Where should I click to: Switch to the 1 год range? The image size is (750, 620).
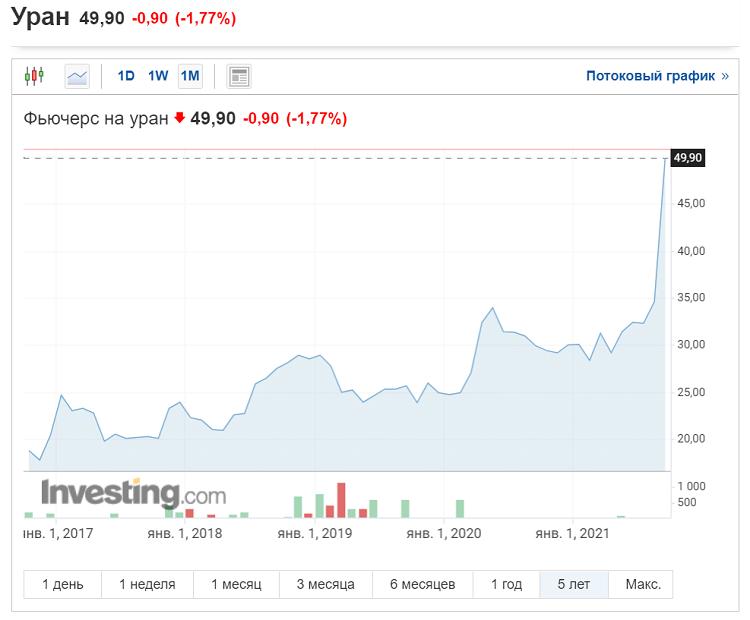click(x=506, y=584)
